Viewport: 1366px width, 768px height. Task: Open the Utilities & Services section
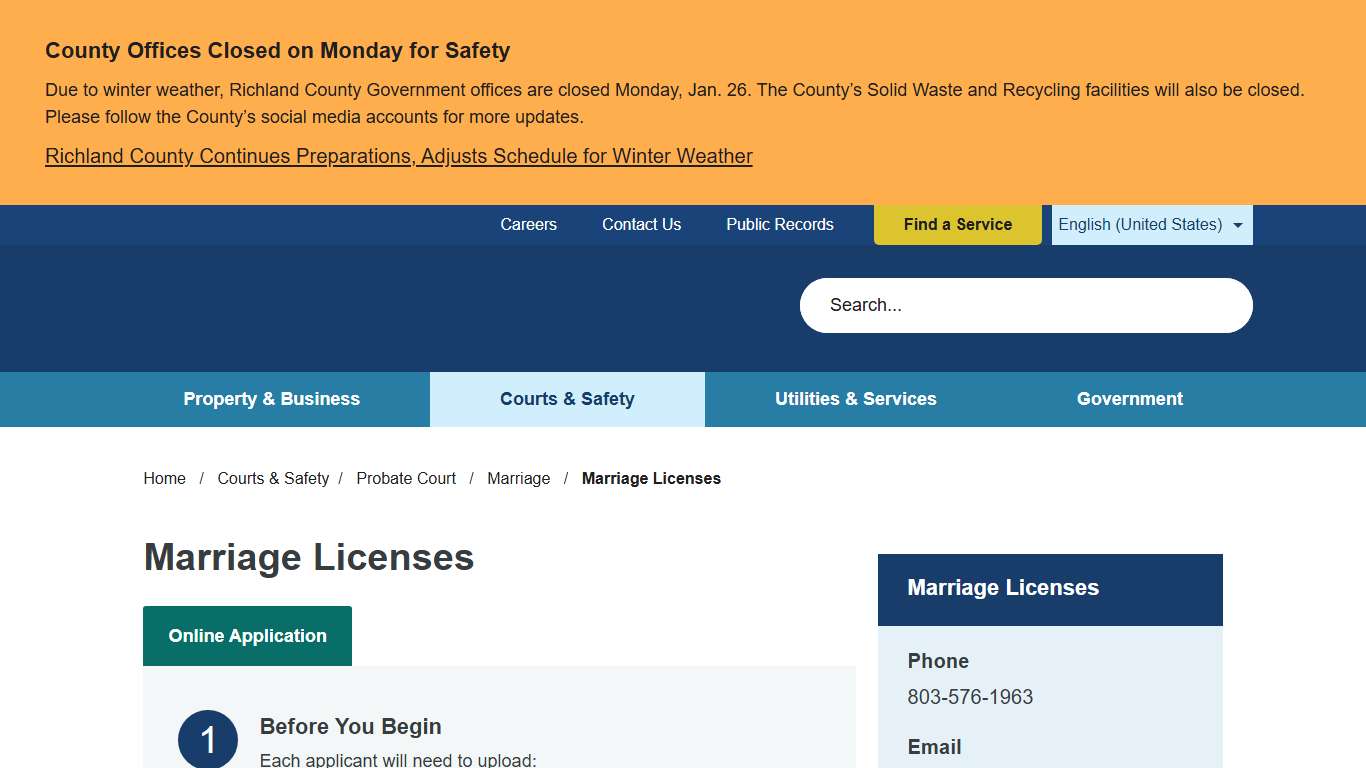(856, 398)
